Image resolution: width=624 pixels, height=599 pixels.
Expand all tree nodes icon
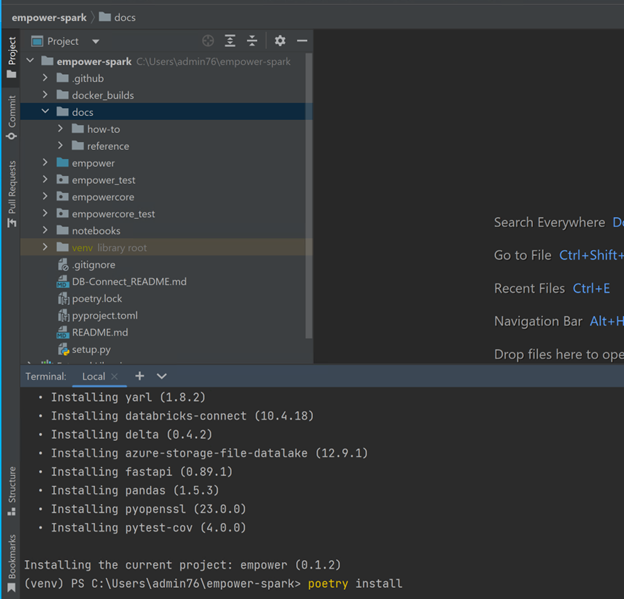[230, 41]
